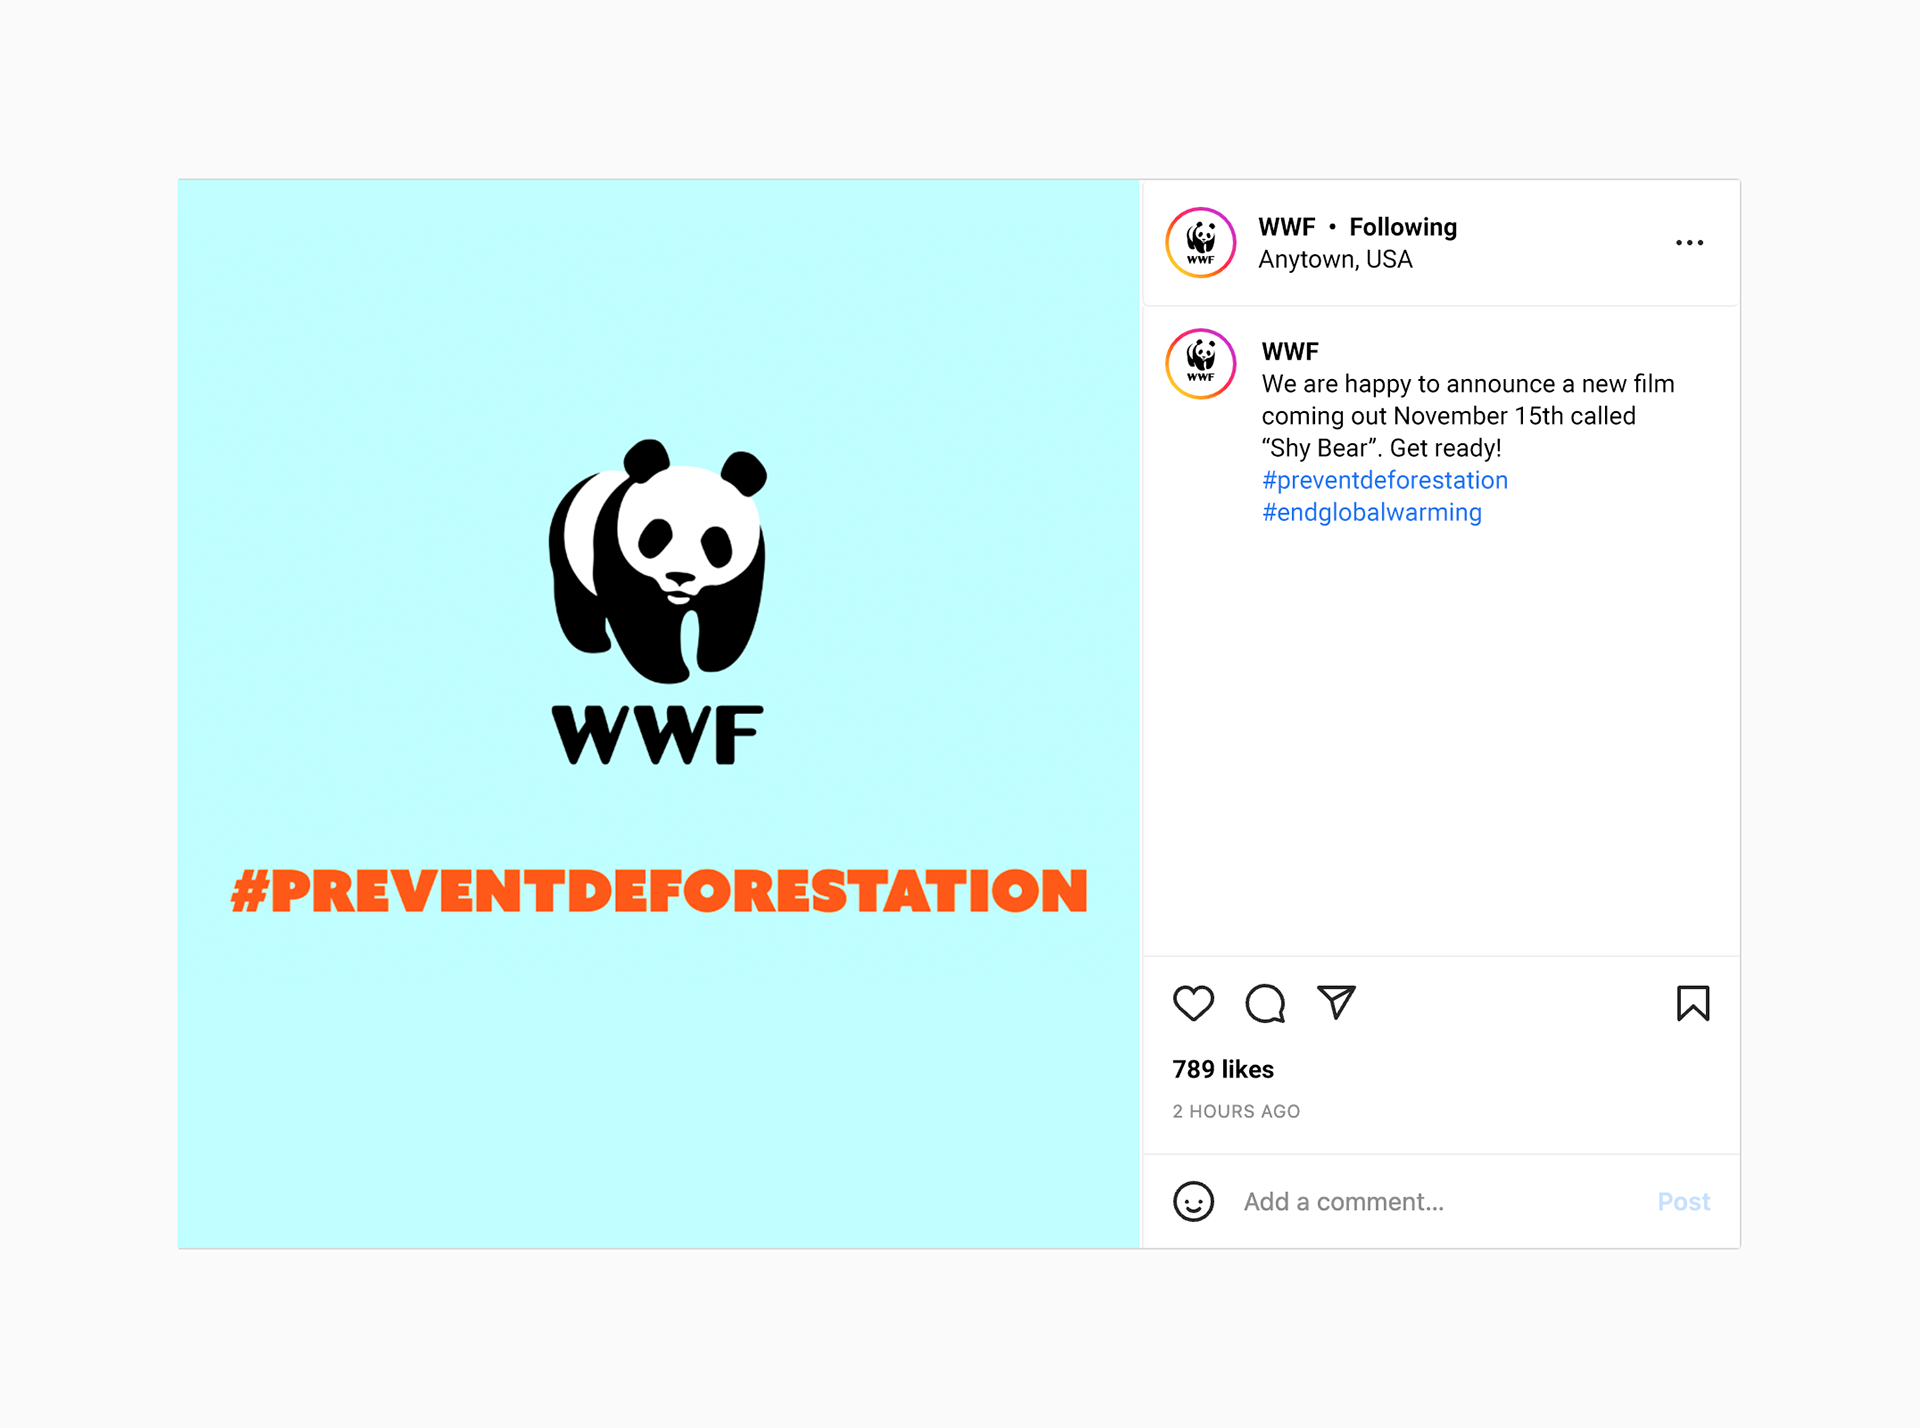Screen dimensions: 1920x1428
Task: Open the #preventdeforestation hashtag link
Action: click(x=1385, y=480)
